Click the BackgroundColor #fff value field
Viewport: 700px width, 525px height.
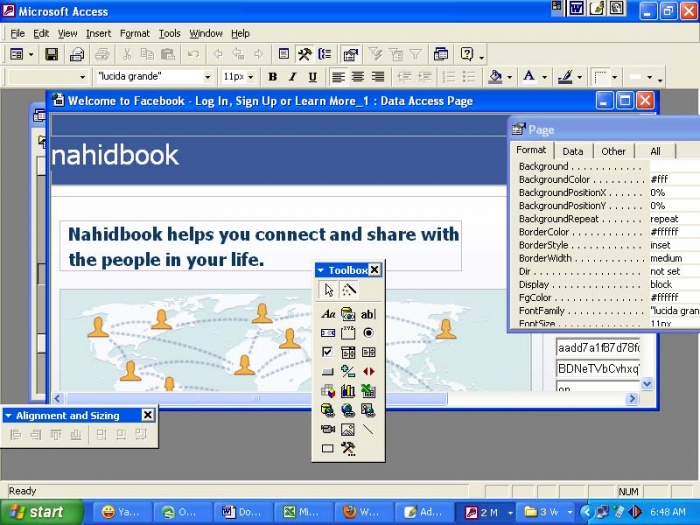tap(675, 179)
